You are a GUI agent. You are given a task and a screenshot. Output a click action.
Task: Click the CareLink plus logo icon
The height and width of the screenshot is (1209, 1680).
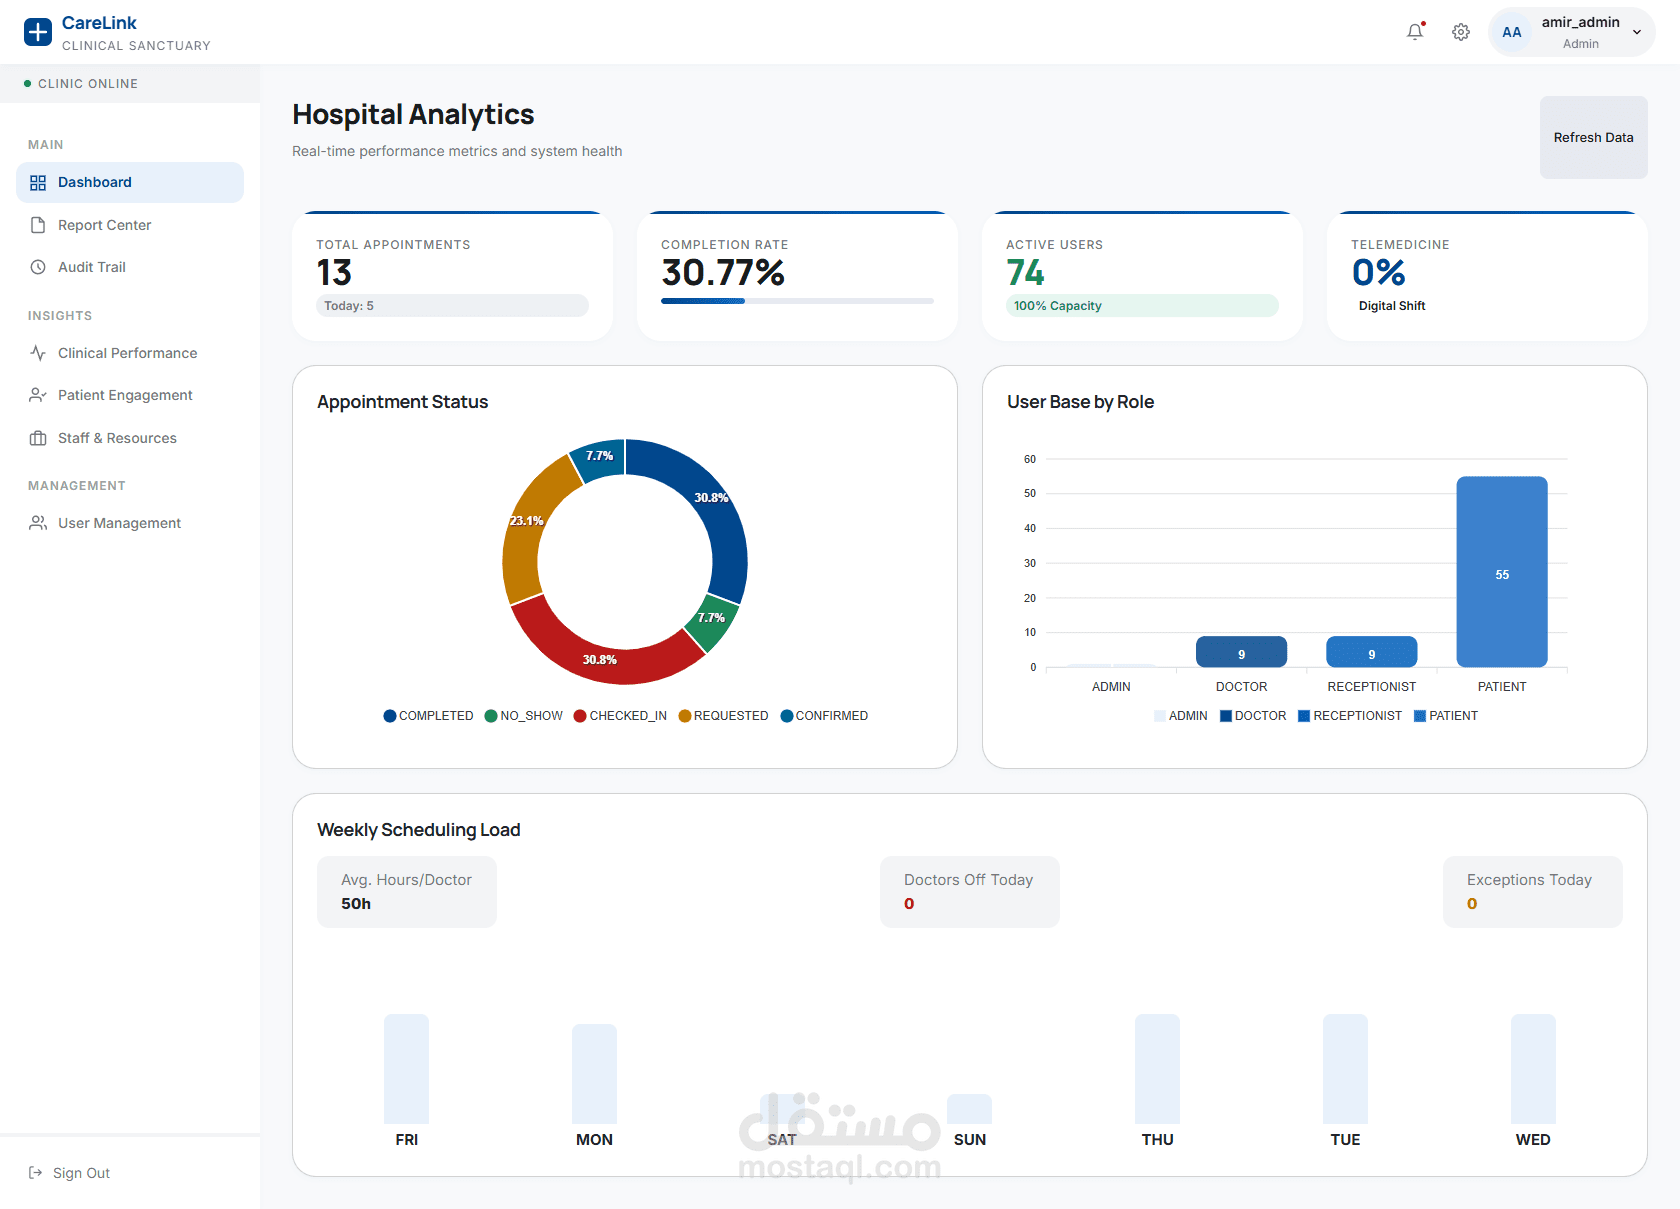point(38,32)
